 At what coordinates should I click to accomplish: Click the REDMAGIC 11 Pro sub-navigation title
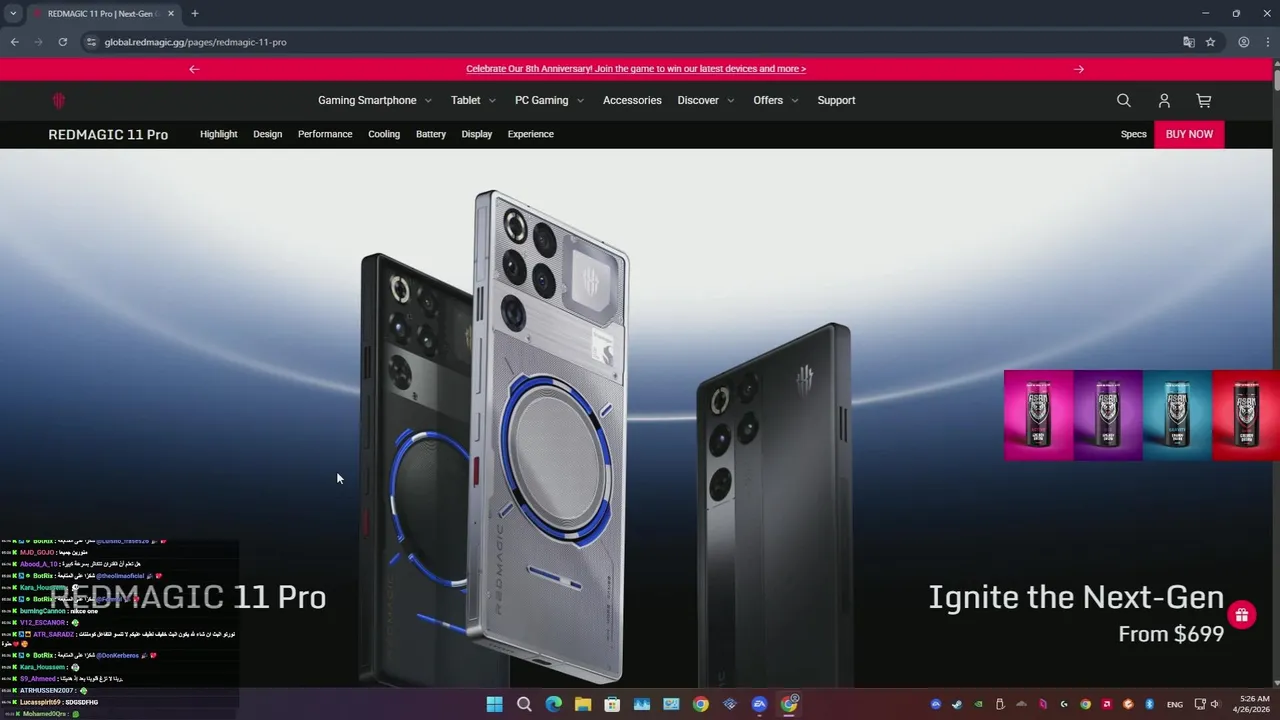[x=108, y=134]
